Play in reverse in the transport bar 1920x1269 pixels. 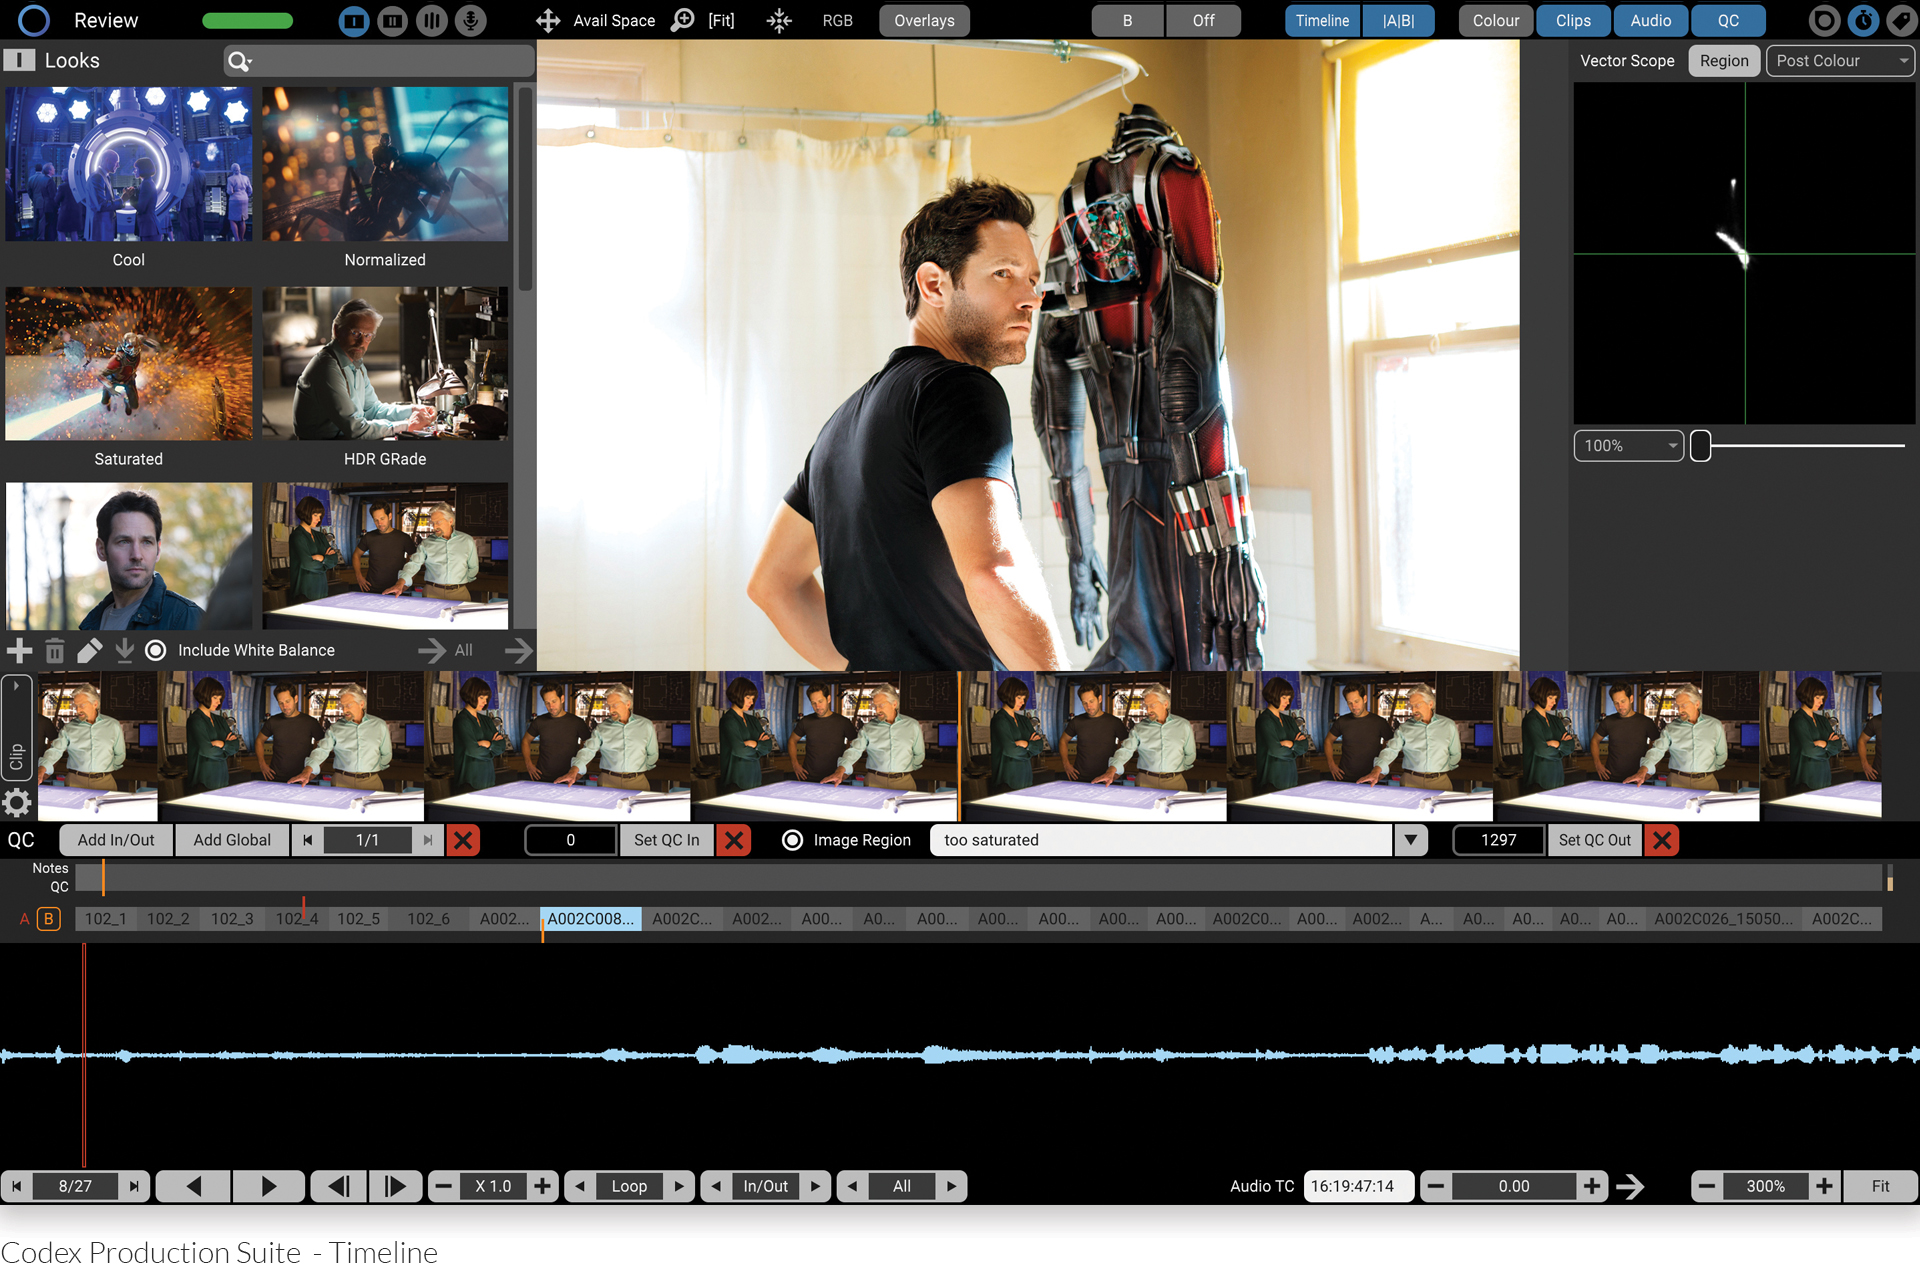(x=194, y=1186)
